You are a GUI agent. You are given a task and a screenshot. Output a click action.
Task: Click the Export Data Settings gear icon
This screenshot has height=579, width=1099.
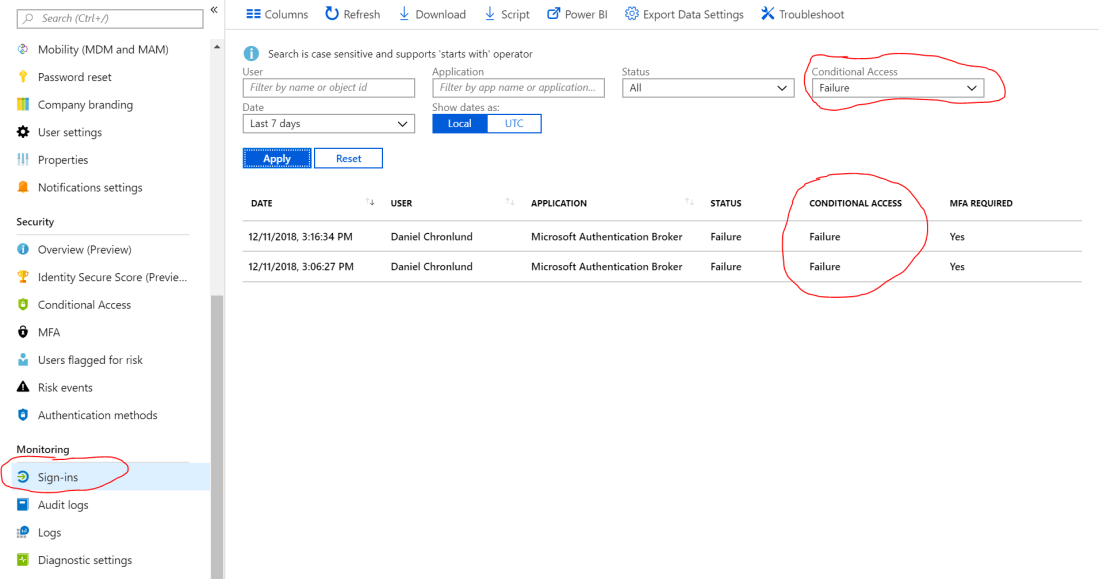tap(631, 14)
